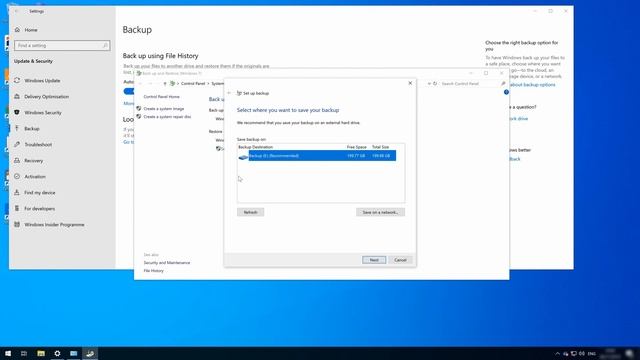Open the Control Panel address bar dropdown

429,84
